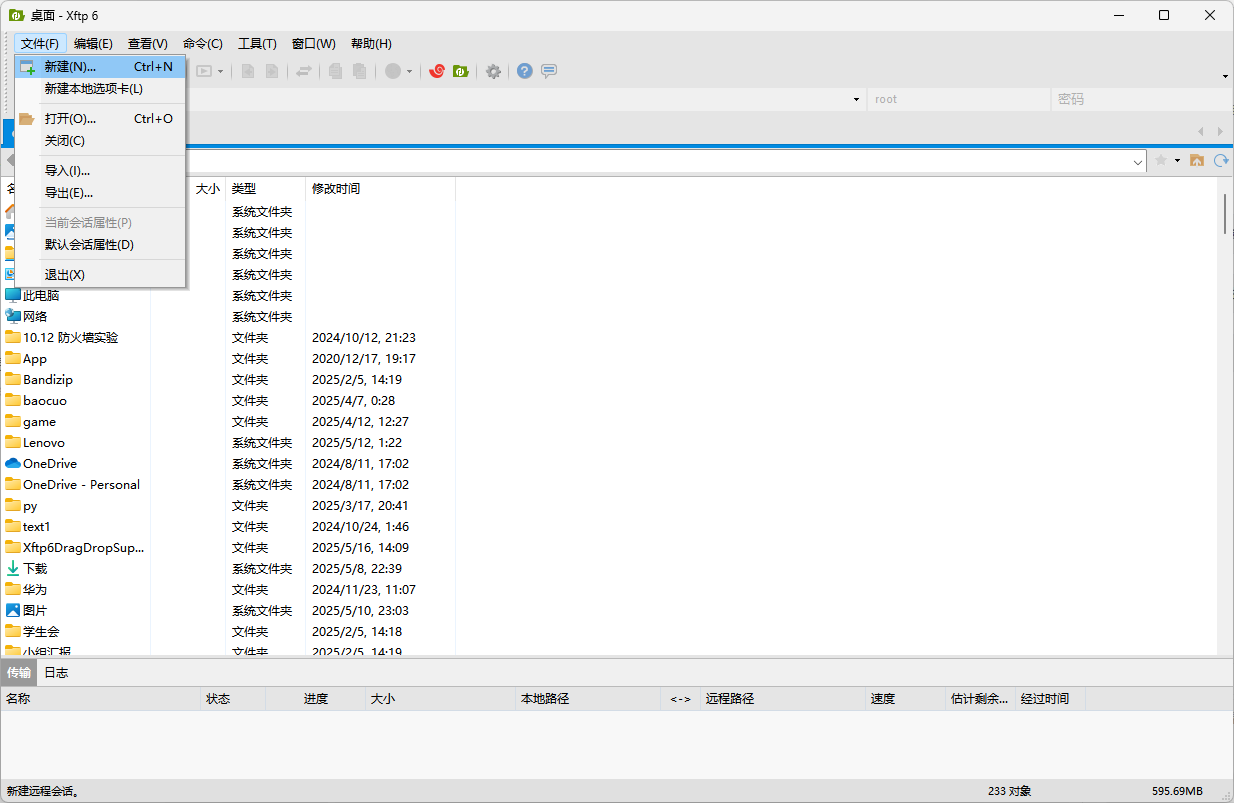Sort files by 修改时间 column header
The height and width of the screenshot is (803, 1234).
(x=380, y=188)
